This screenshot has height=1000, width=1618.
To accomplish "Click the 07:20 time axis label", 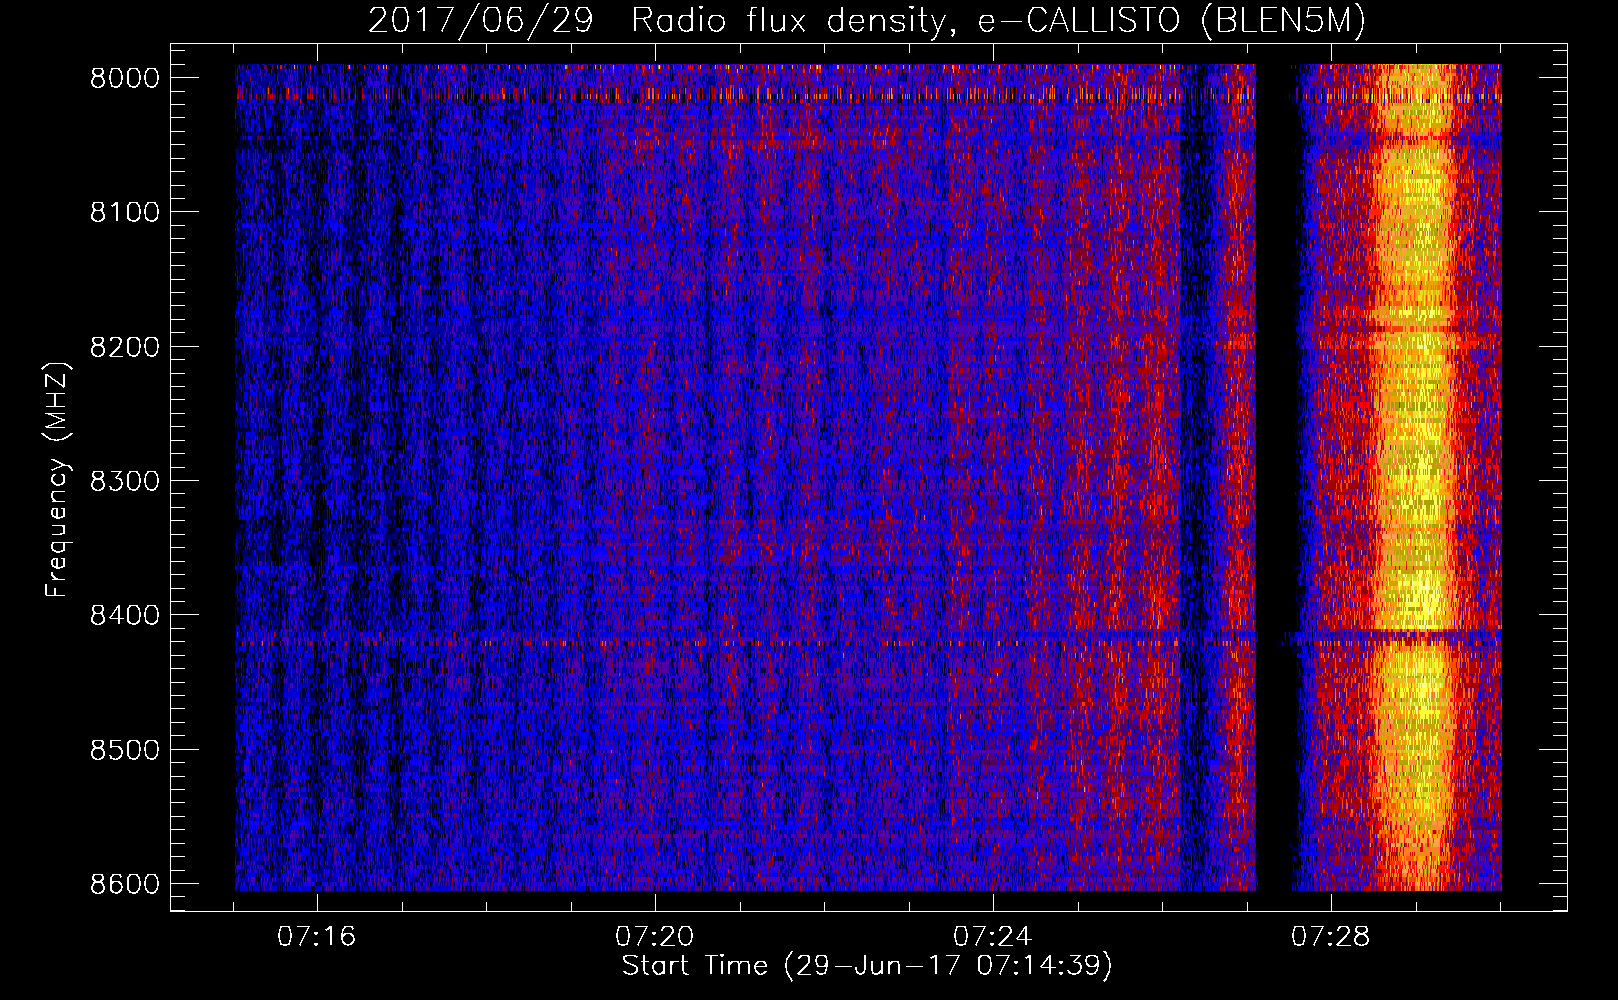I will [x=655, y=937].
